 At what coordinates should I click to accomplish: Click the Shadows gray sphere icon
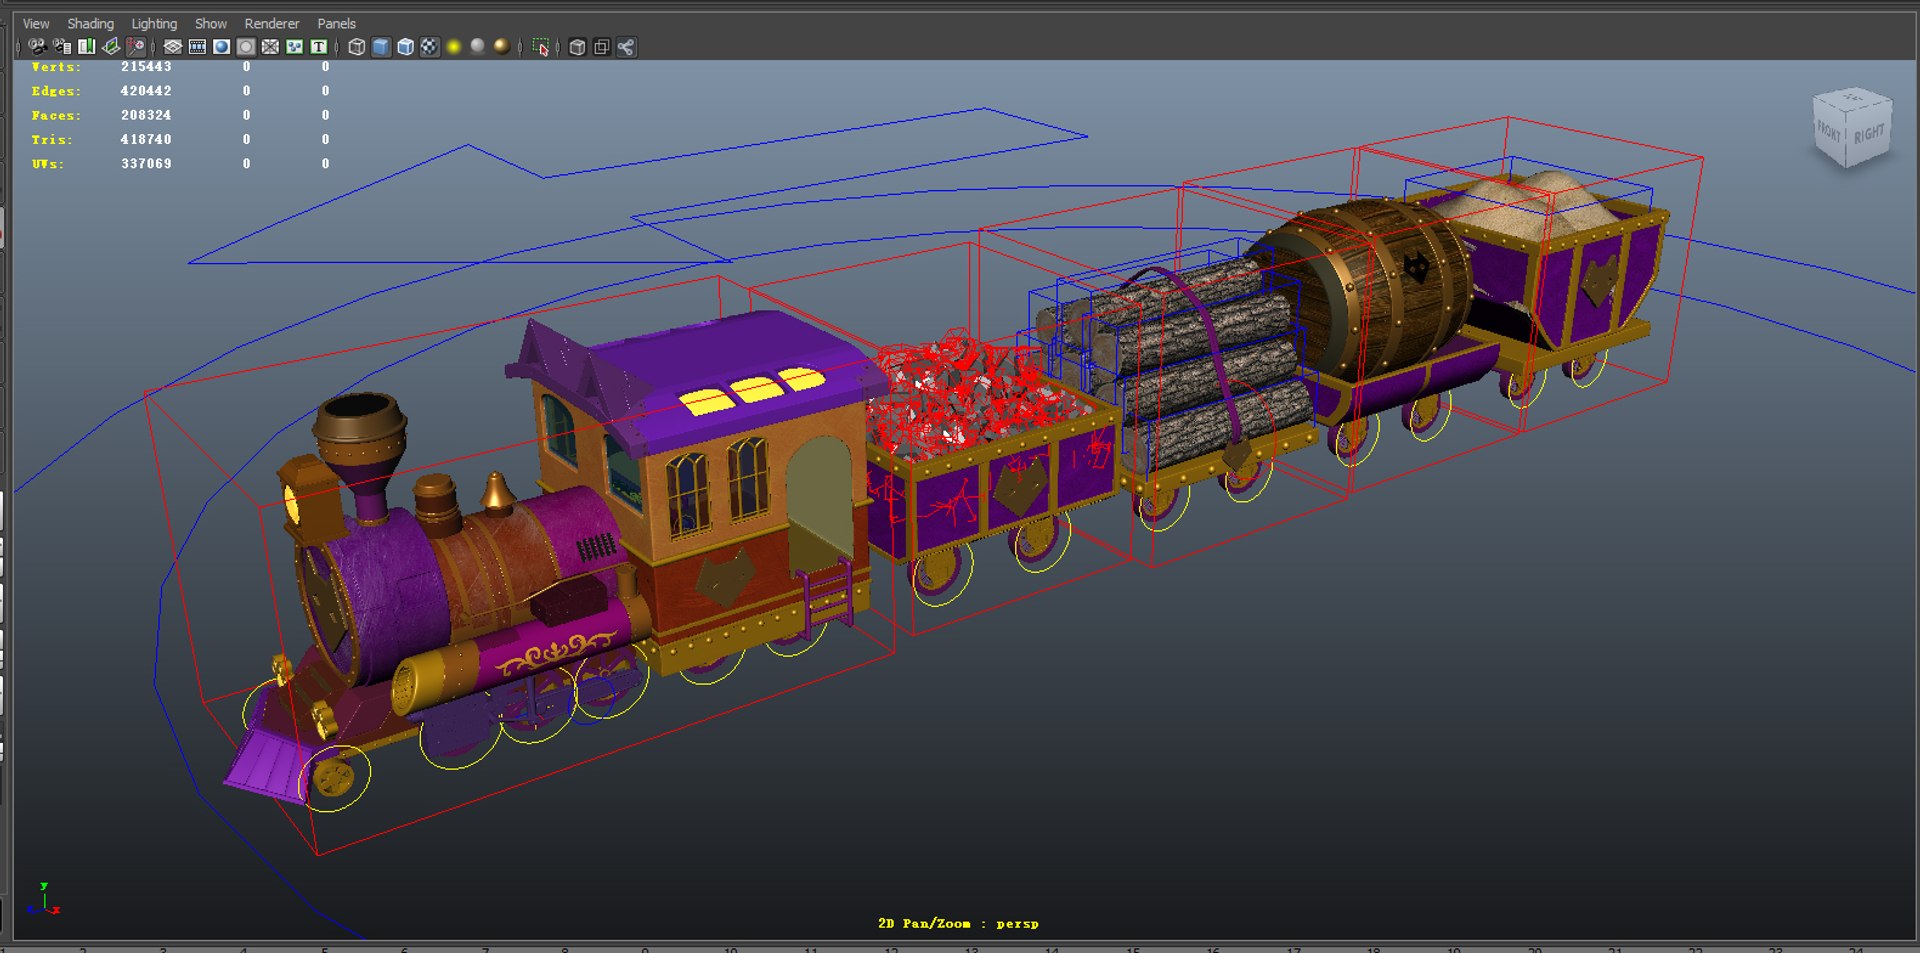pyautogui.click(x=478, y=46)
